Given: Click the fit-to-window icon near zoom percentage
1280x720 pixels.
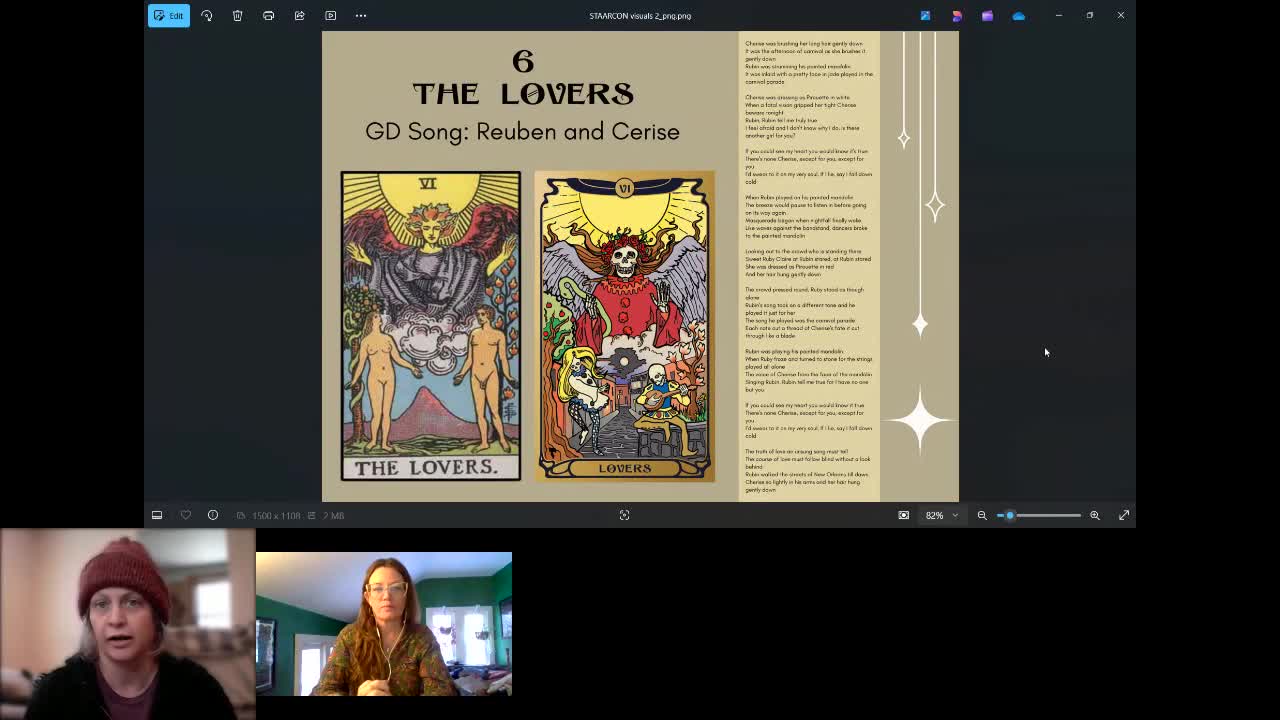Looking at the screenshot, I should 903,515.
